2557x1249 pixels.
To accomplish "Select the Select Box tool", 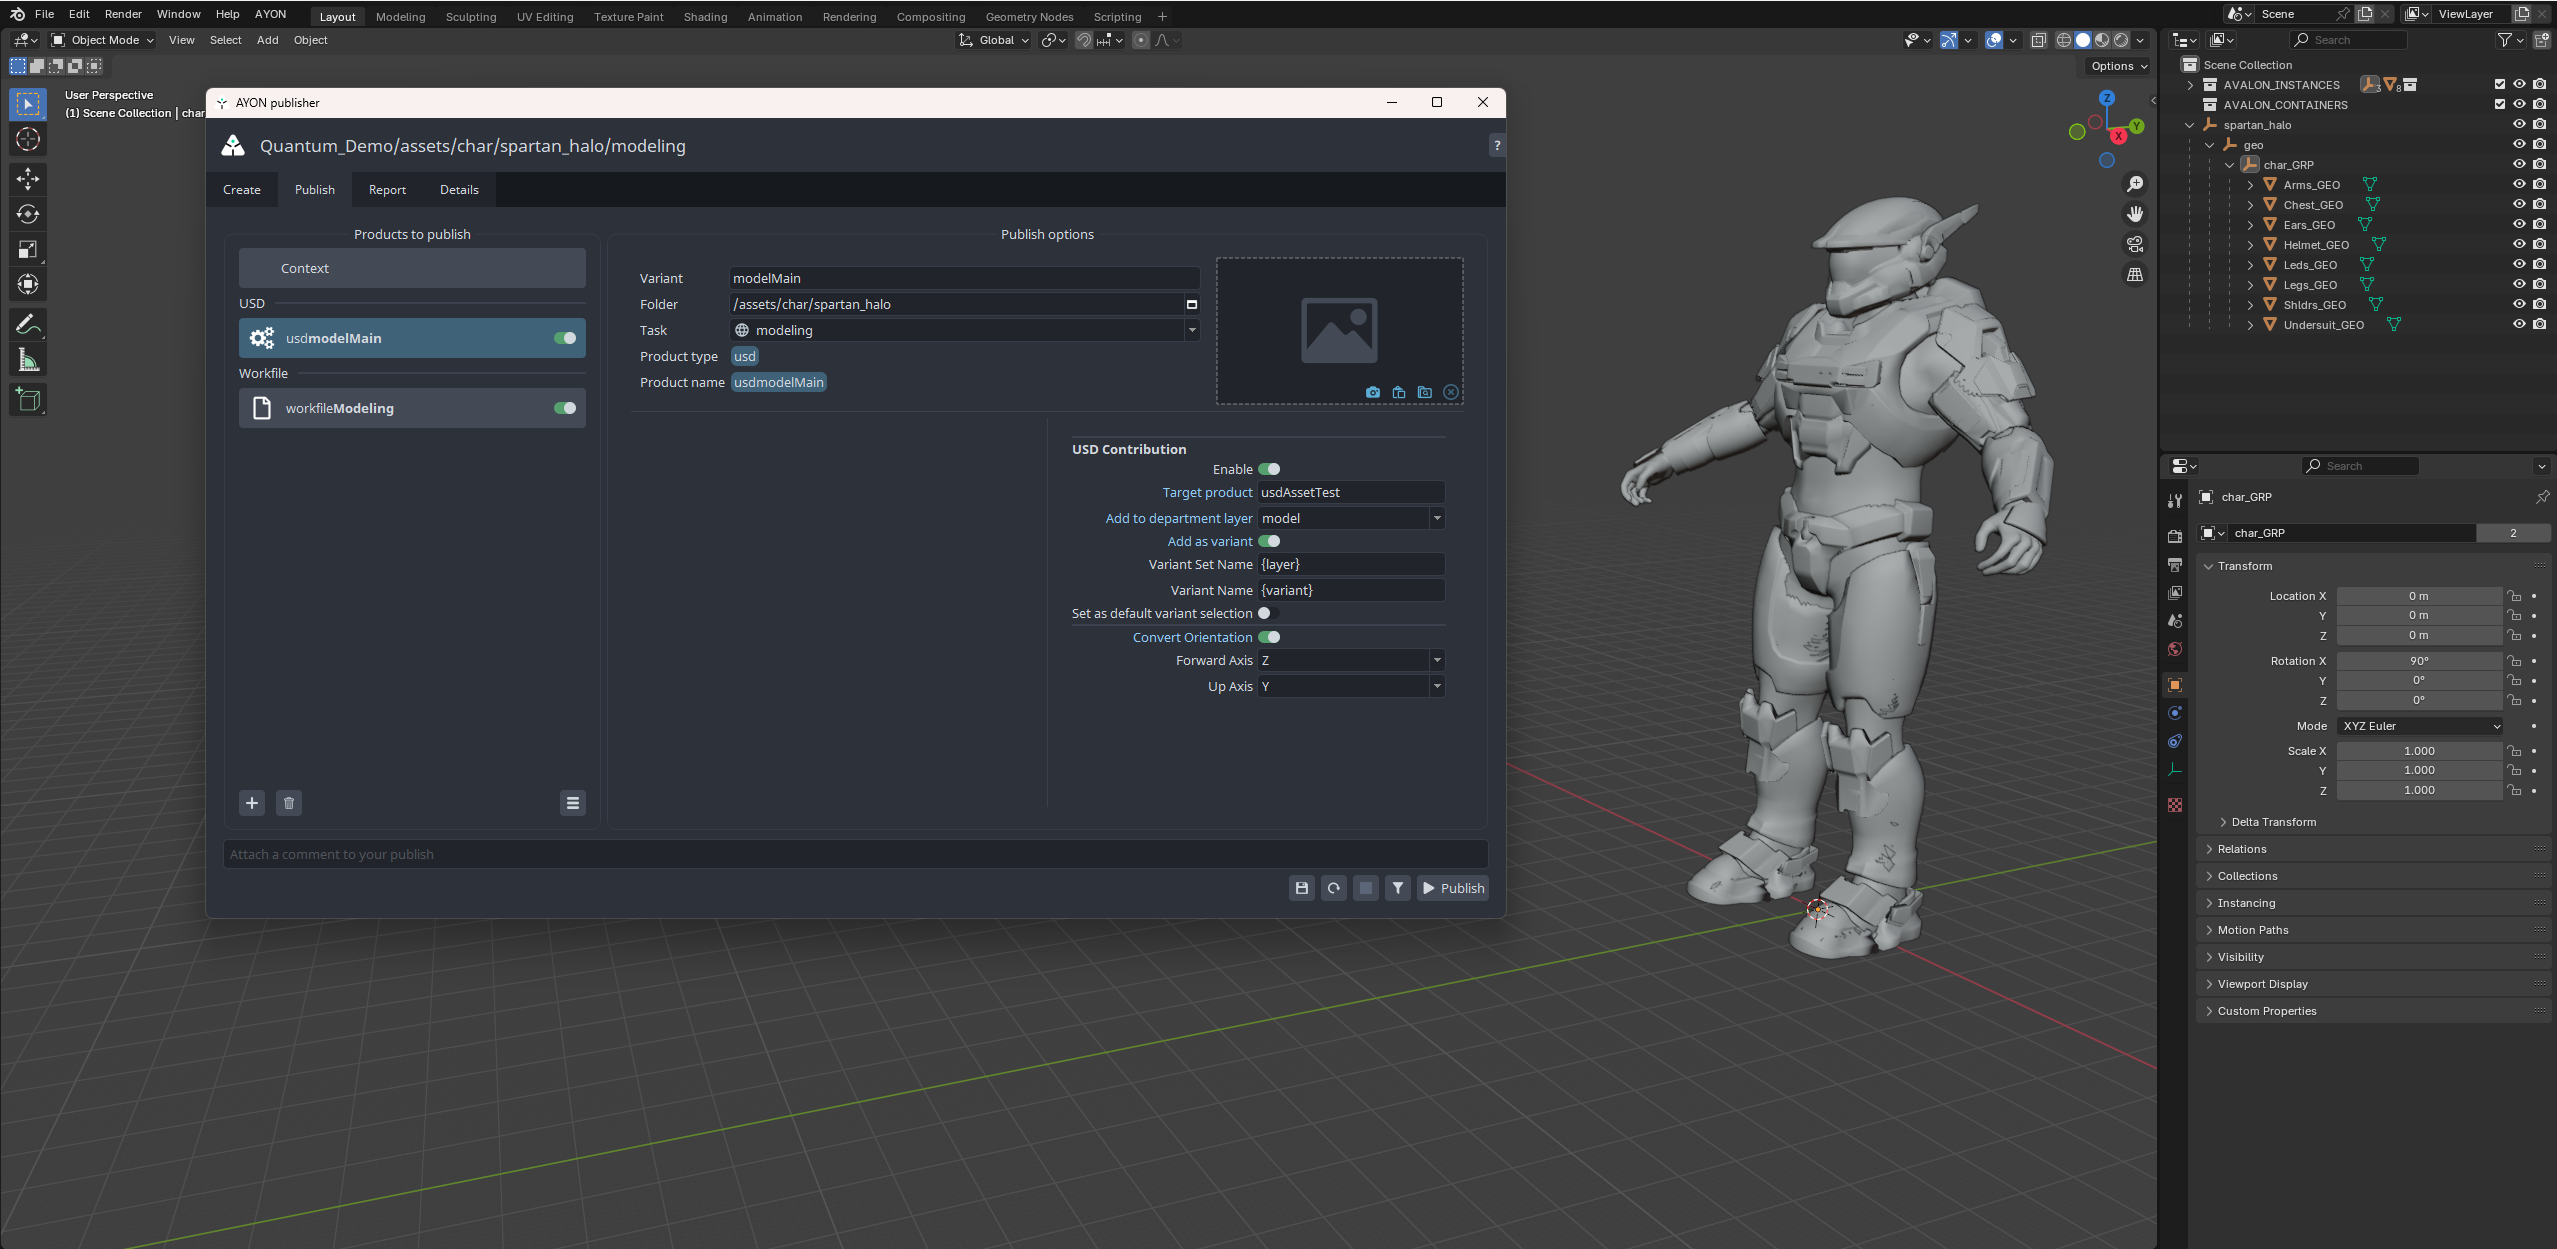I will [28, 104].
